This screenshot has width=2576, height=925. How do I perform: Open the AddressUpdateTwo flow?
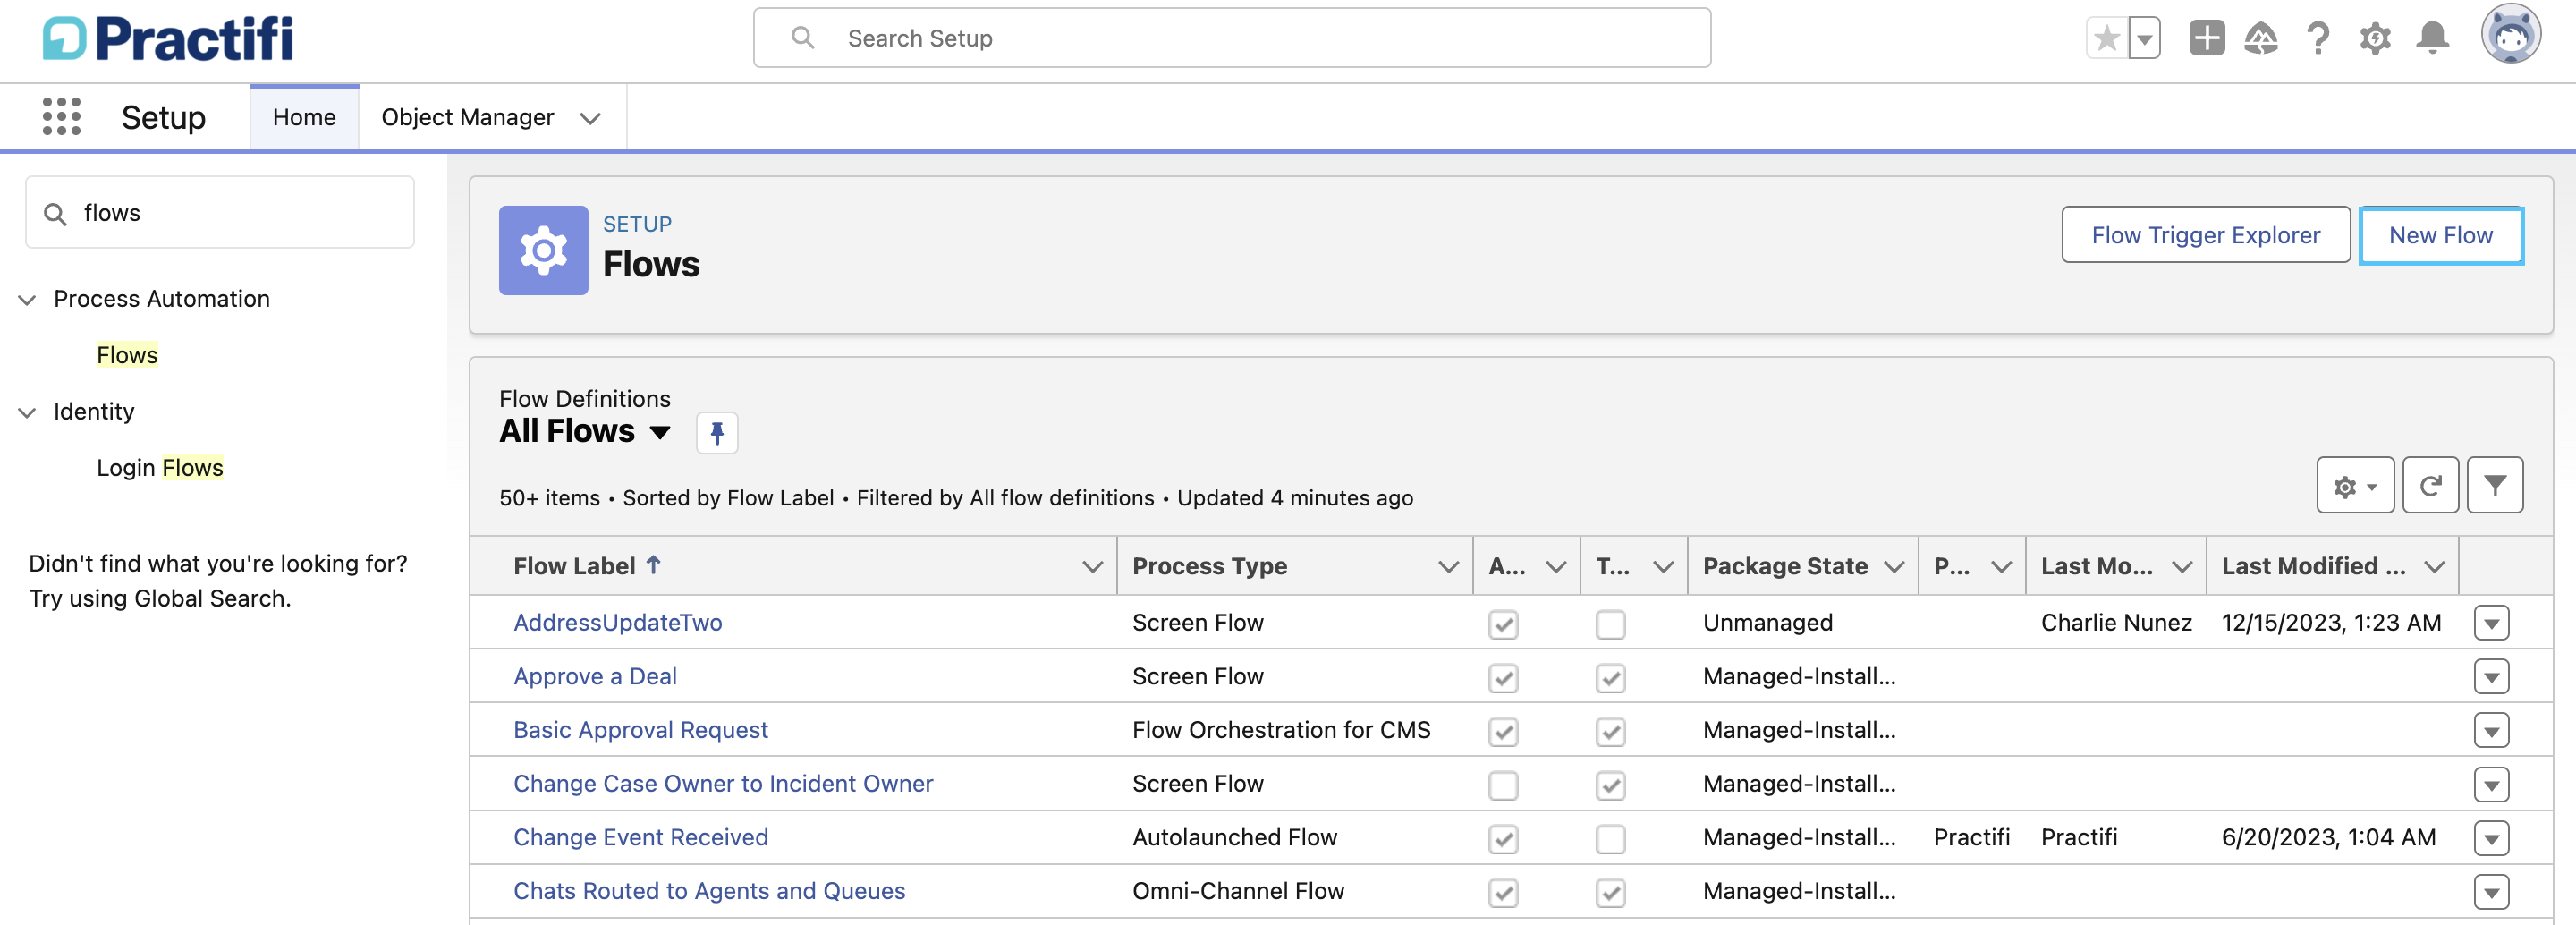click(617, 622)
